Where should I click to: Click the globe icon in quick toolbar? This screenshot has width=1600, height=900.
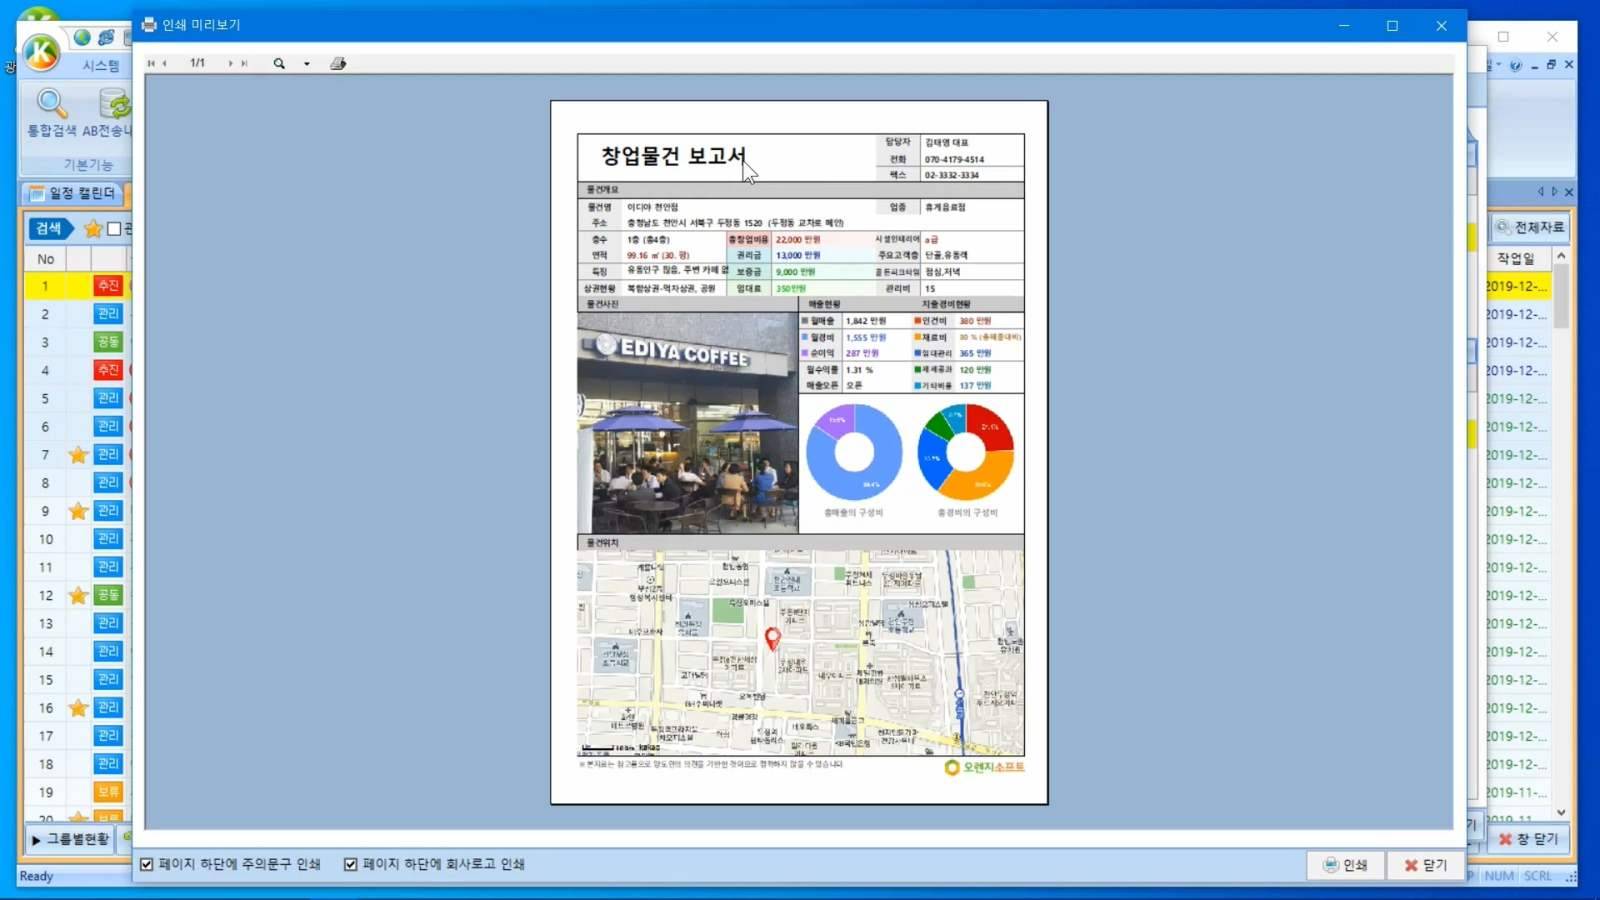(82, 37)
